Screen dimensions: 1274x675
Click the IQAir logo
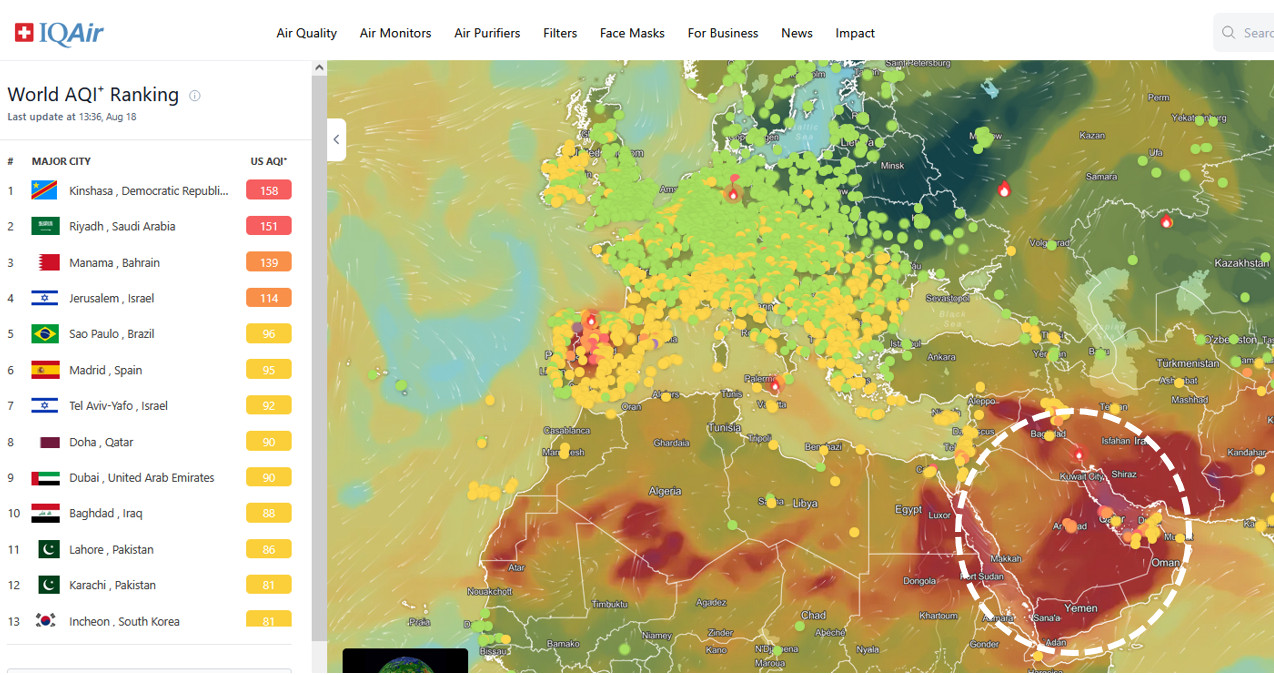tap(59, 33)
